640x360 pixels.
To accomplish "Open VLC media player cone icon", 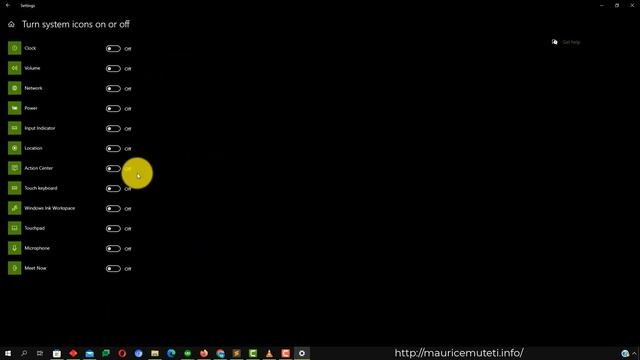I will (269, 353).
